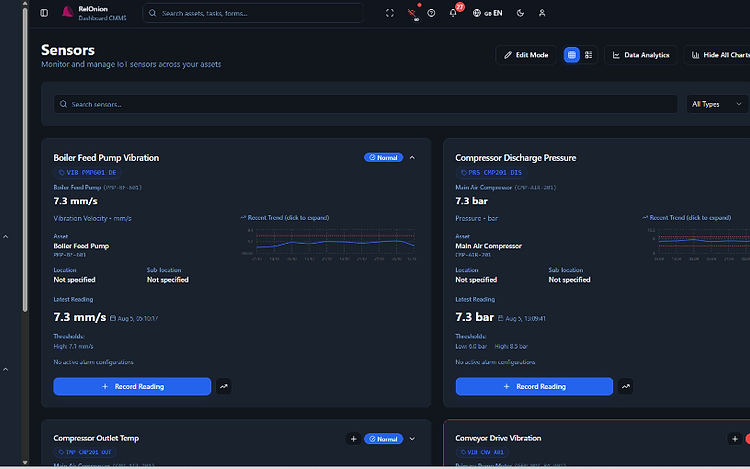Click the RelOnion logo
This screenshot has width=750, height=469.
pyautogui.click(x=67, y=12)
